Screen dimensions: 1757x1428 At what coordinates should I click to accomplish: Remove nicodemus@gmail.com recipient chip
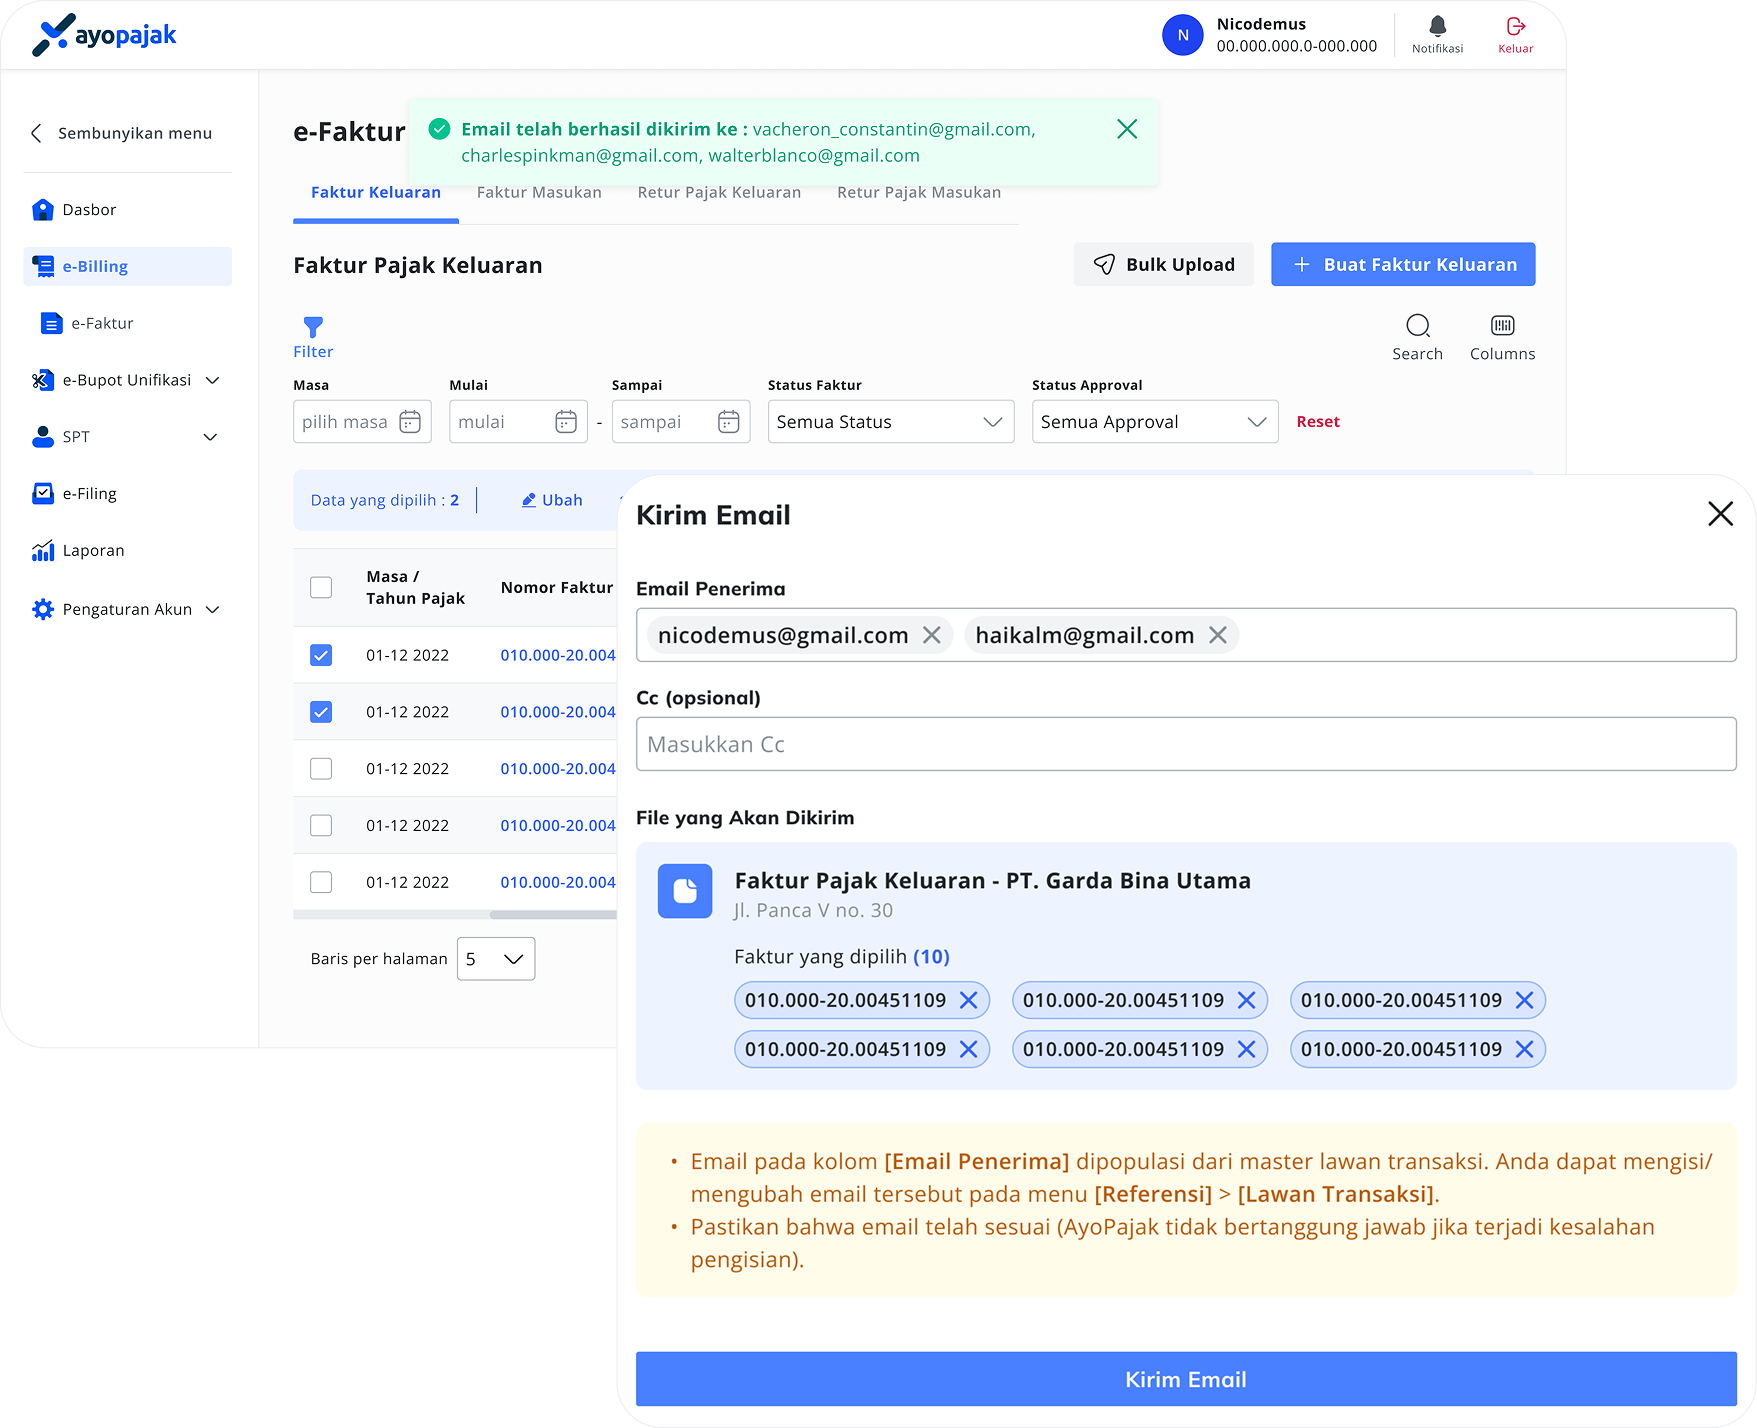pyautogui.click(x=931, y=635)
